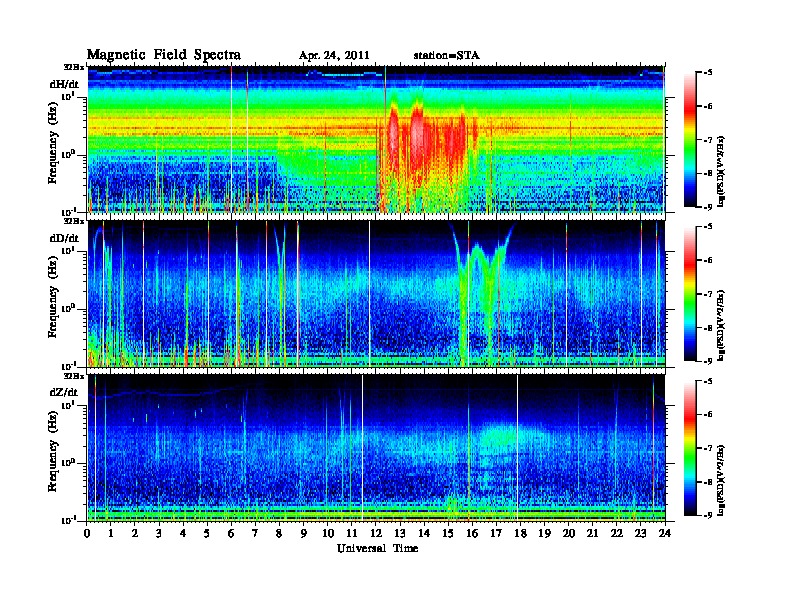Click the "32Hz" label atop the dZ/dt panel
The image size is (792, 612).
(x=74, y=376)
